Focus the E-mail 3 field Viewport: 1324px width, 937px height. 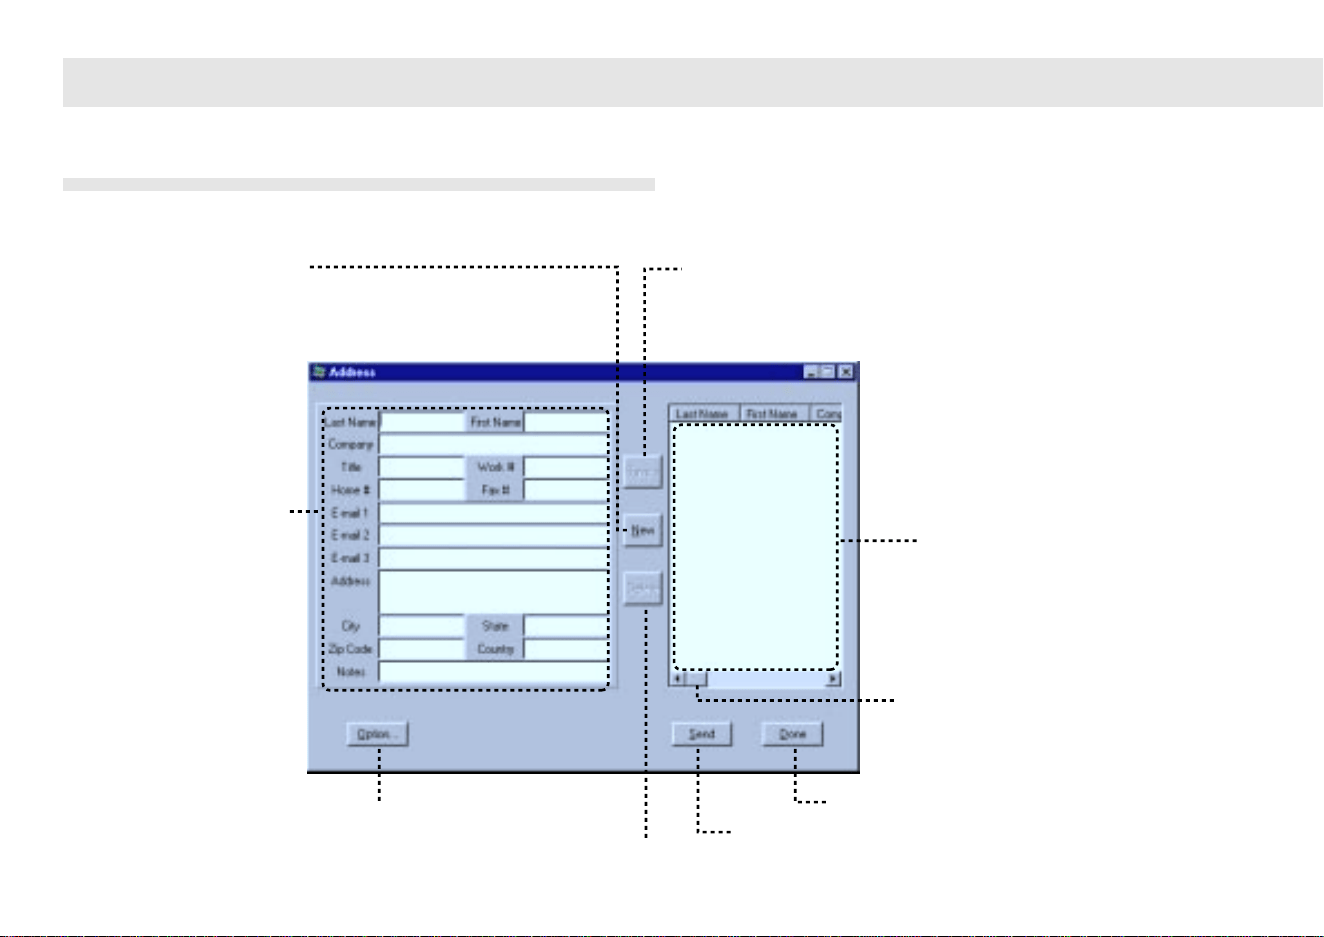(493, 558)
